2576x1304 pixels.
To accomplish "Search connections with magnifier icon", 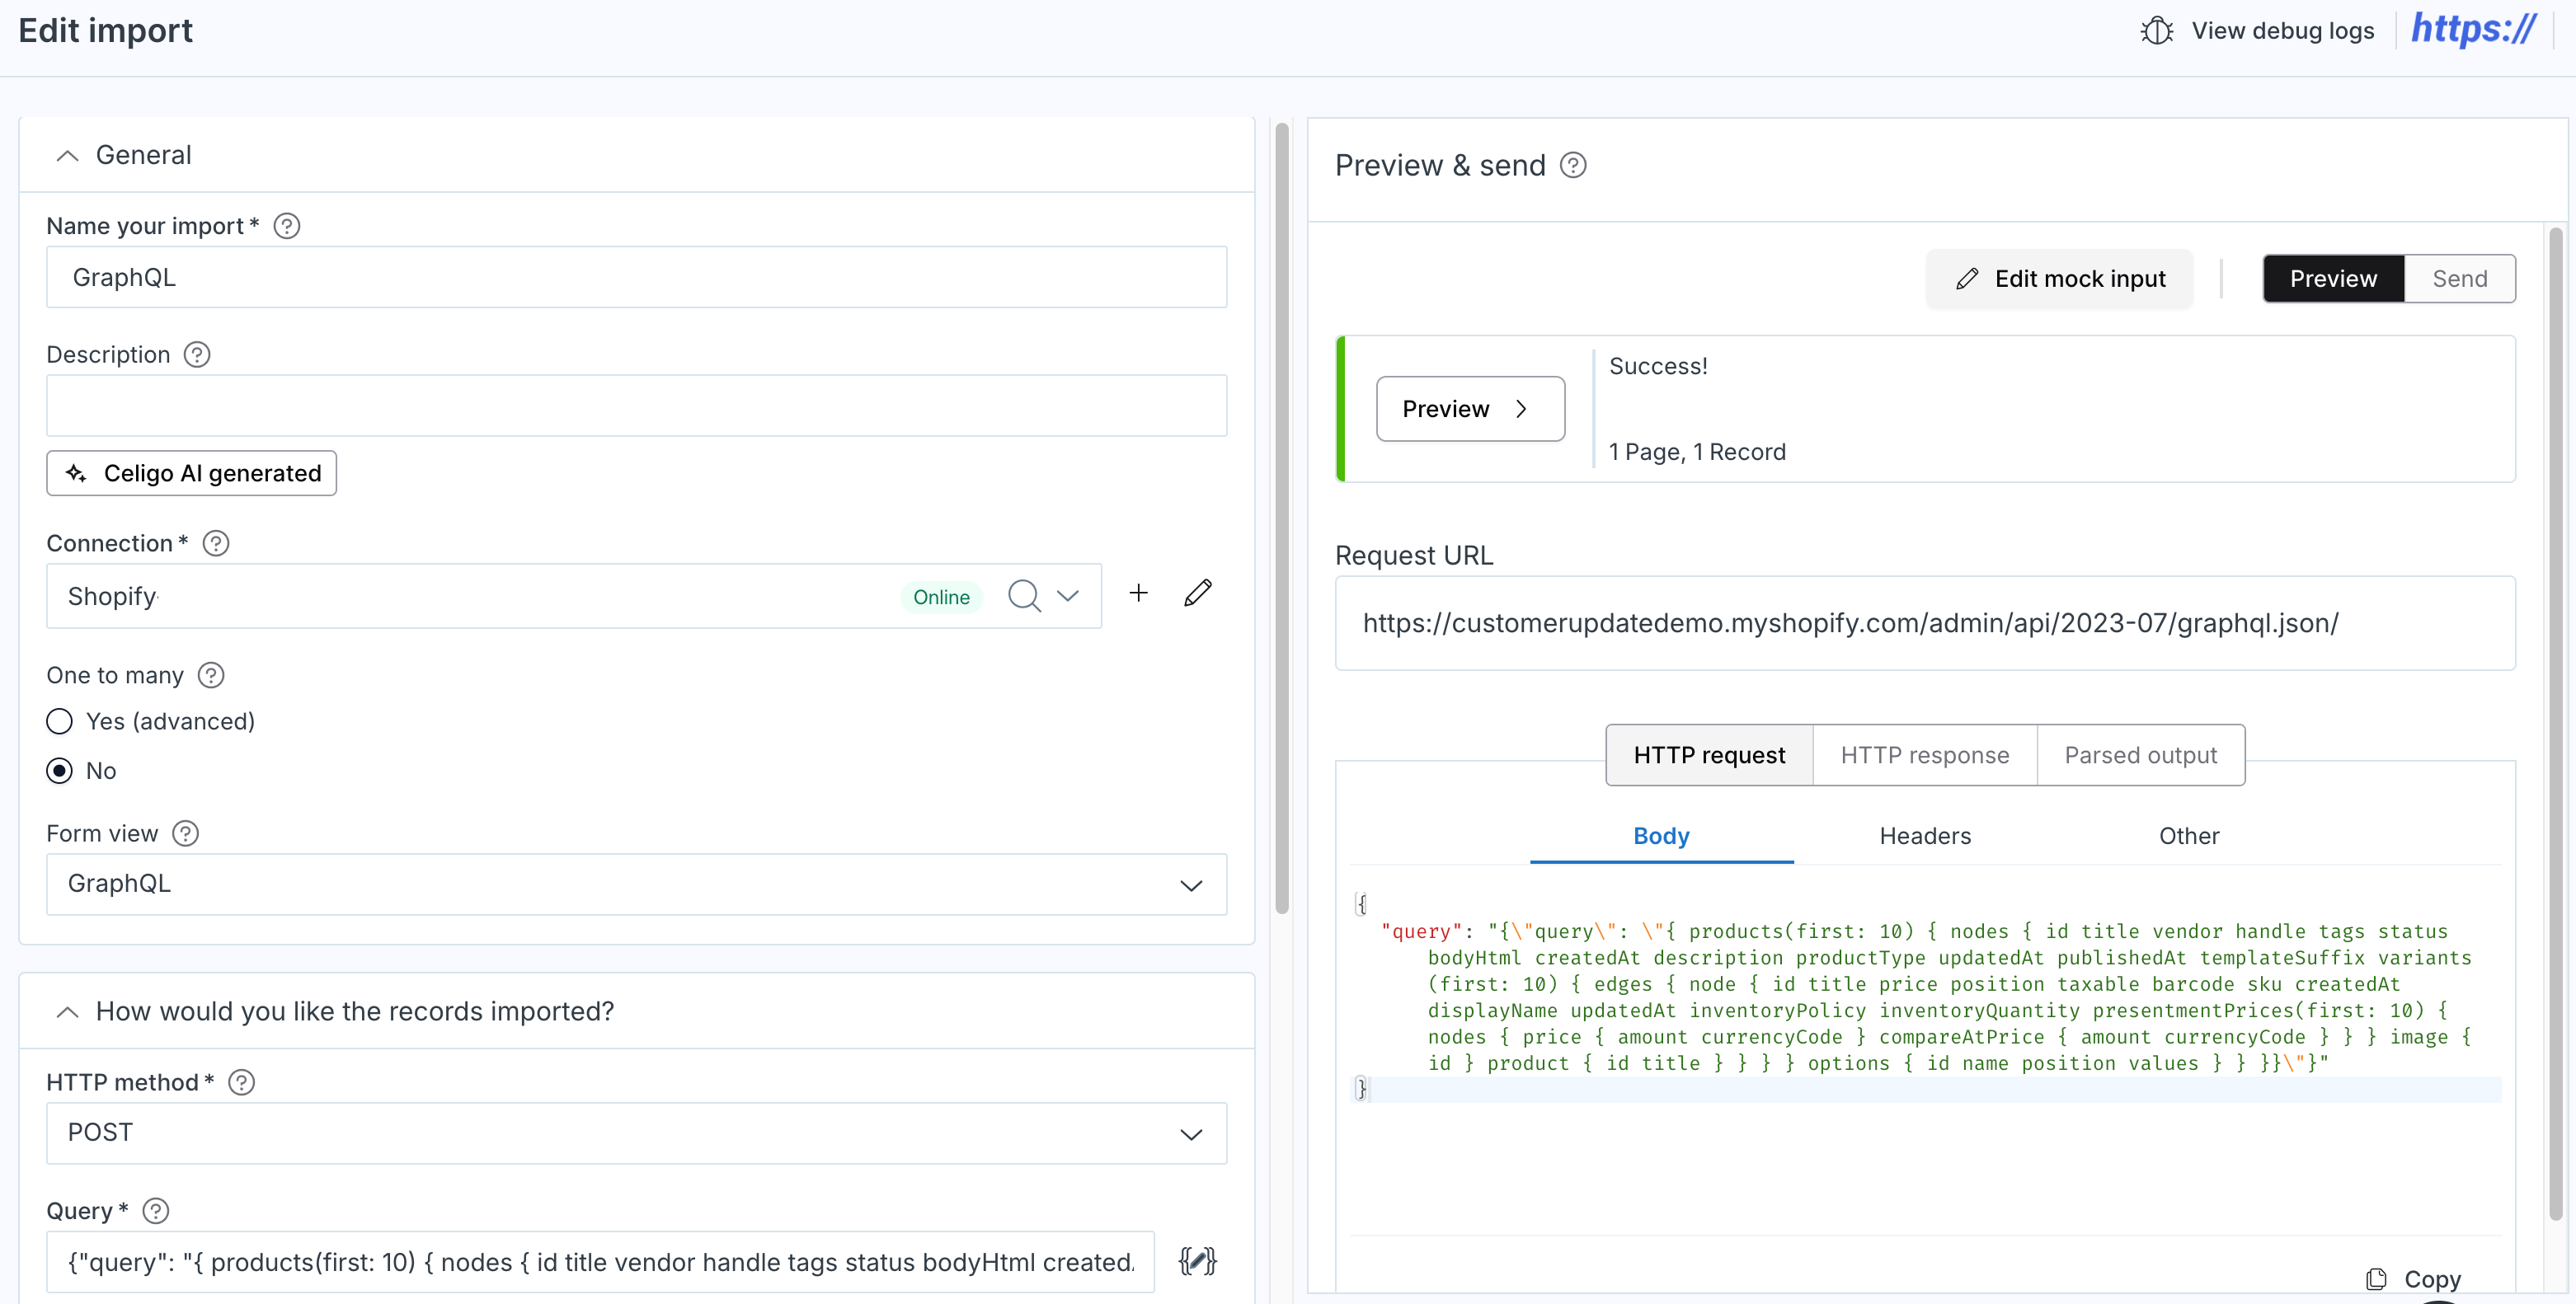I will 1024,596.
